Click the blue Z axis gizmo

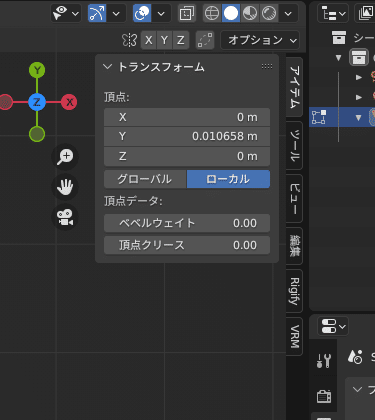click(37, 102)
